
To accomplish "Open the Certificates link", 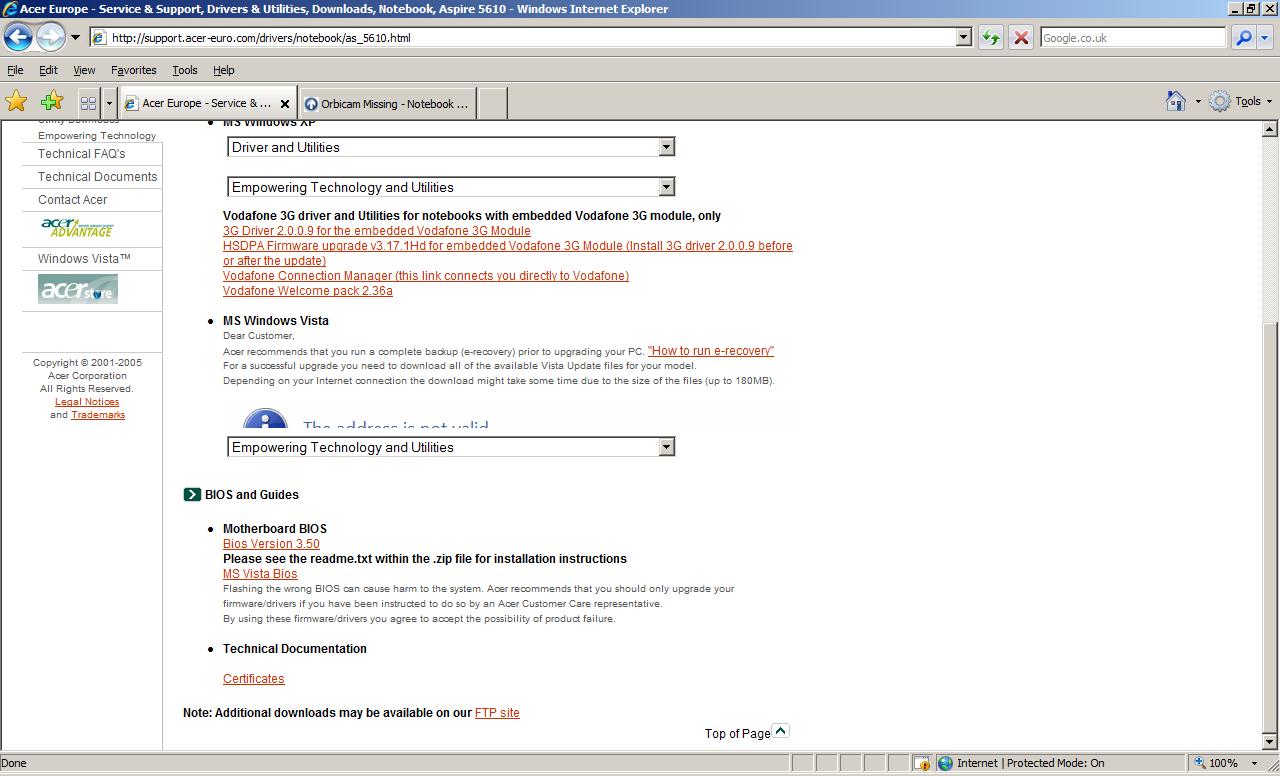I will (254, 679).
